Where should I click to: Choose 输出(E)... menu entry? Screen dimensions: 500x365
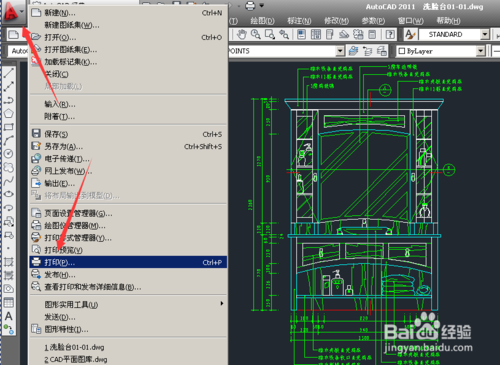point(128,183)
